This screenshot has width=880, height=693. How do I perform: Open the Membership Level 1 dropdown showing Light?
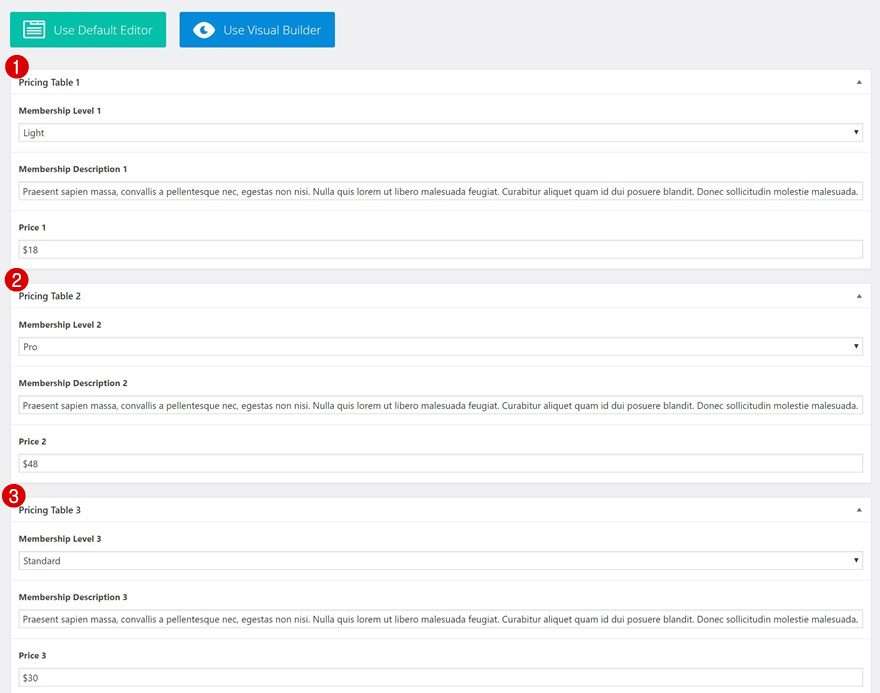[x=441, y=133]
